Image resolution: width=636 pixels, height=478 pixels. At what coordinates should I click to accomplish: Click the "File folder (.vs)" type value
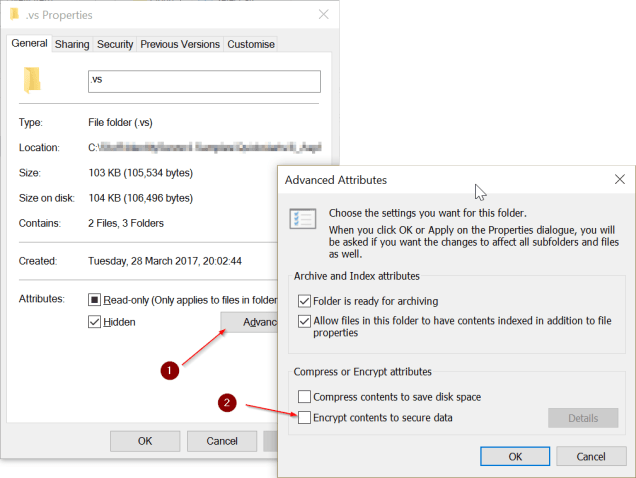[x=120, y=123]
